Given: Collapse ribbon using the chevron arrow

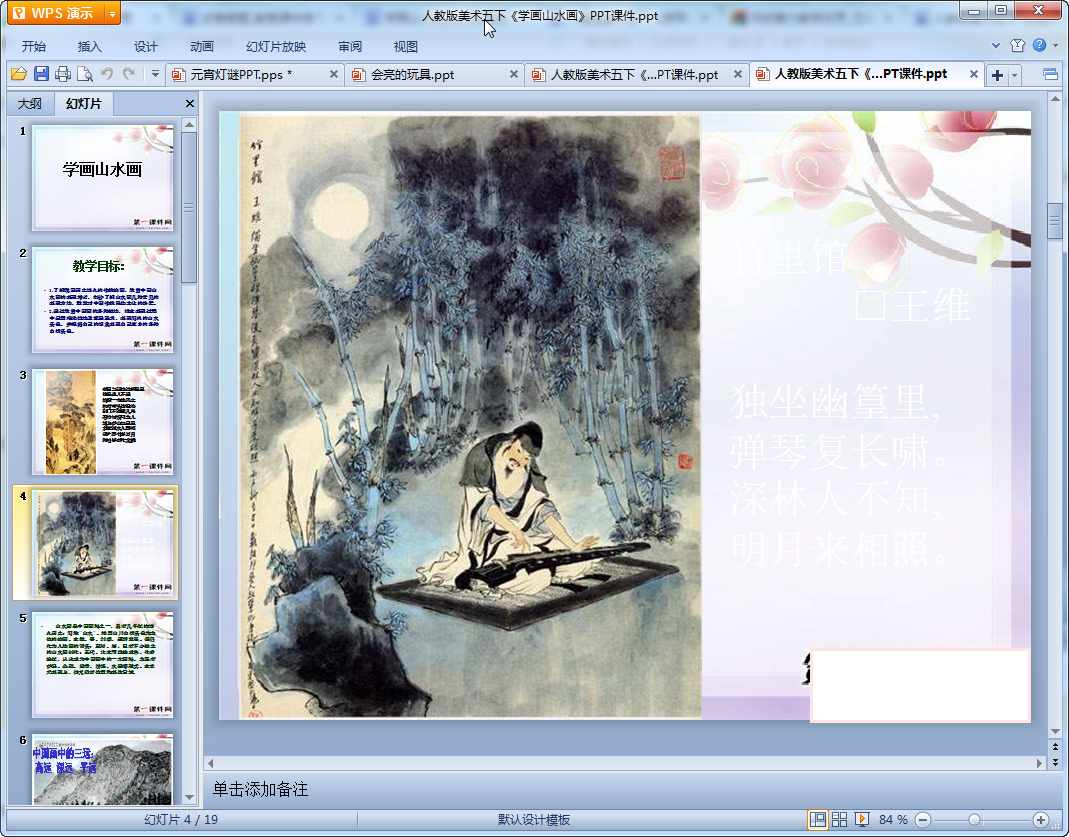Looking at the screenshot, I should [995, 46].
